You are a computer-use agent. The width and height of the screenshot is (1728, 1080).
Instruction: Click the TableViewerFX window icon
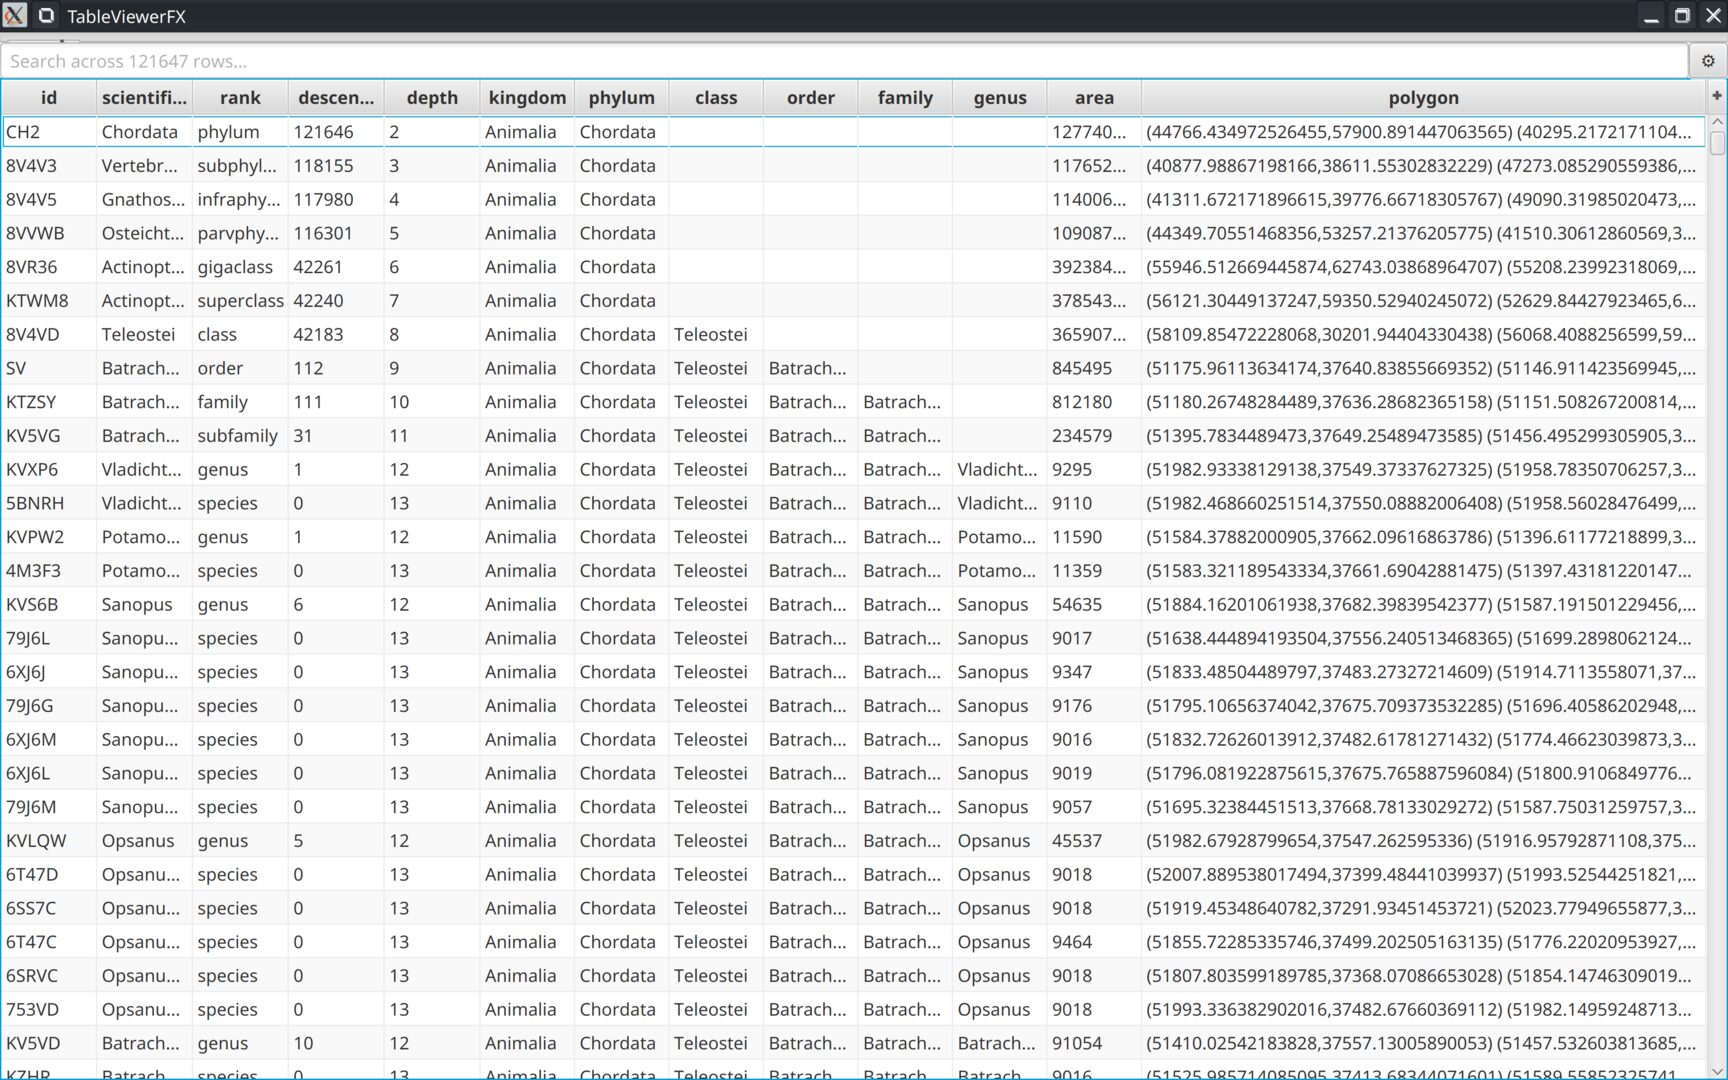coord(46,16)
